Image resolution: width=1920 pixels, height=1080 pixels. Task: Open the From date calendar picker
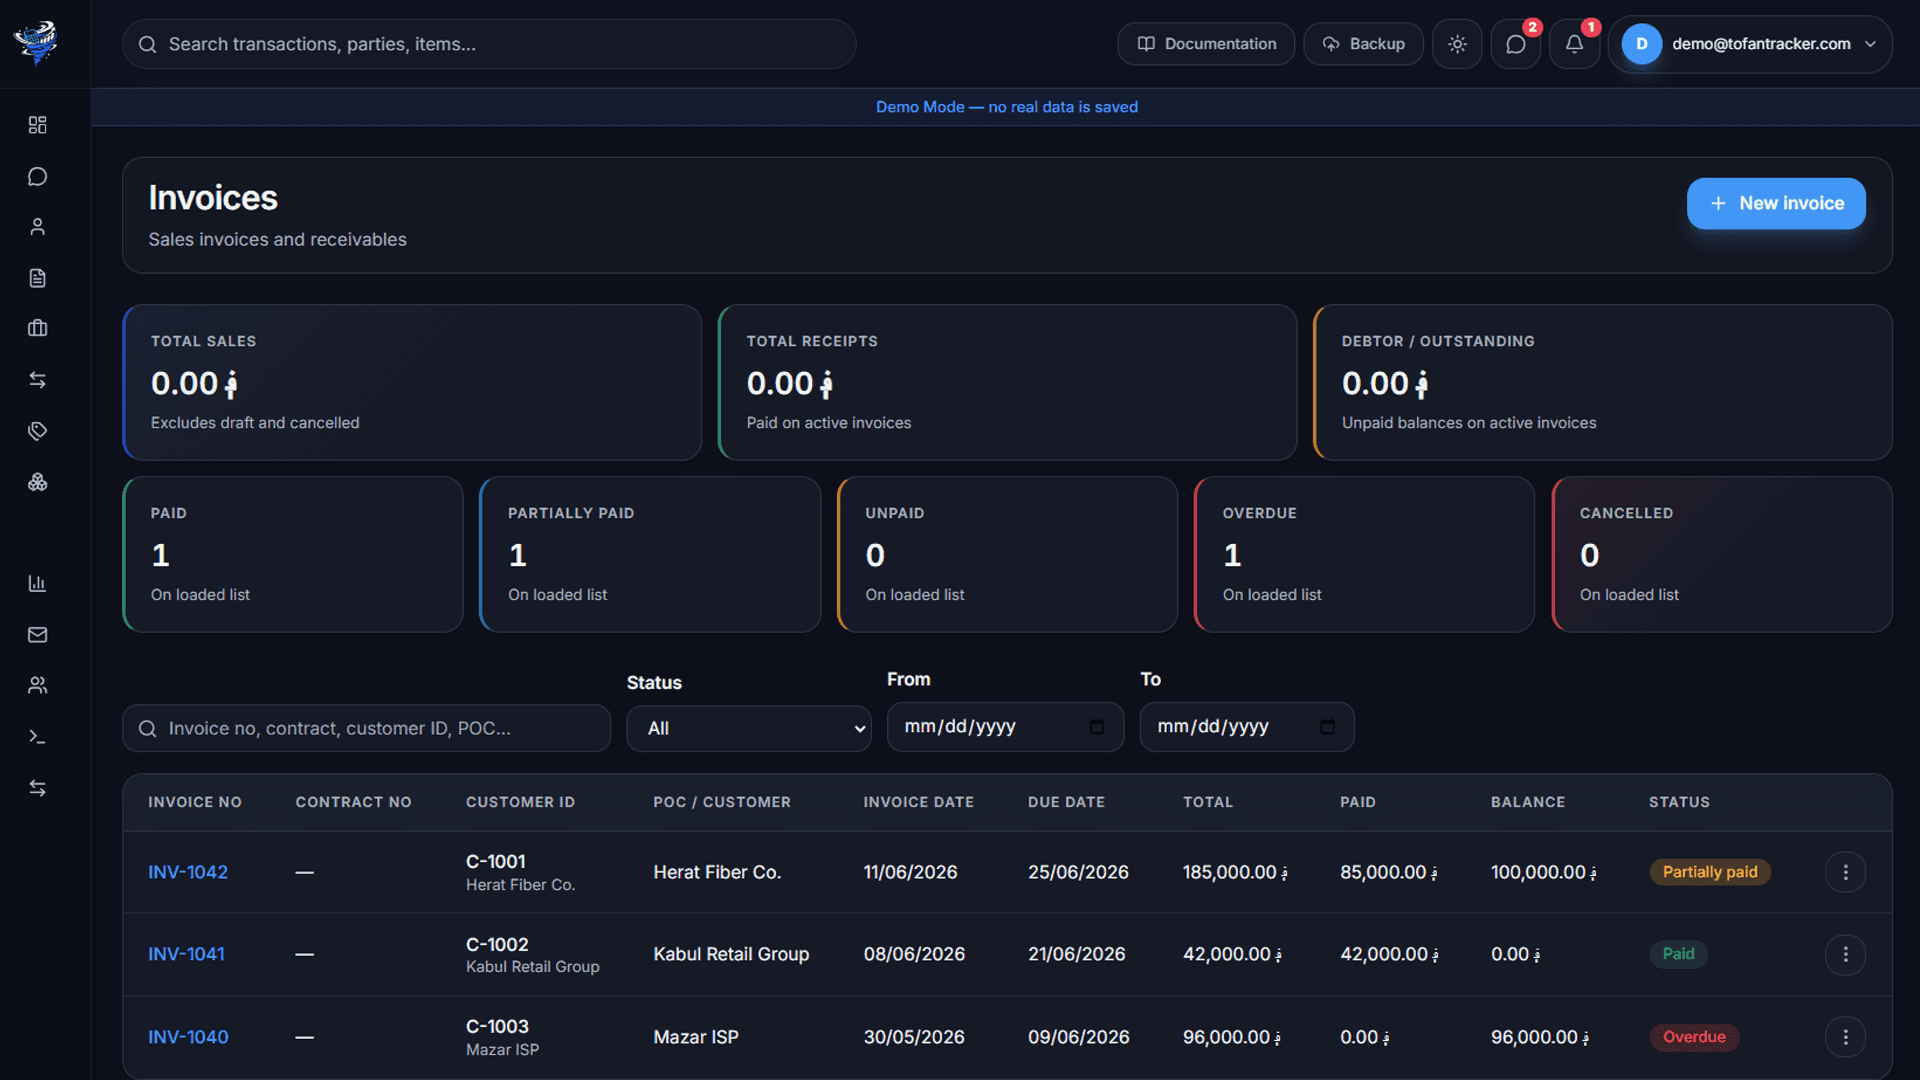(x=1097, y=727)
